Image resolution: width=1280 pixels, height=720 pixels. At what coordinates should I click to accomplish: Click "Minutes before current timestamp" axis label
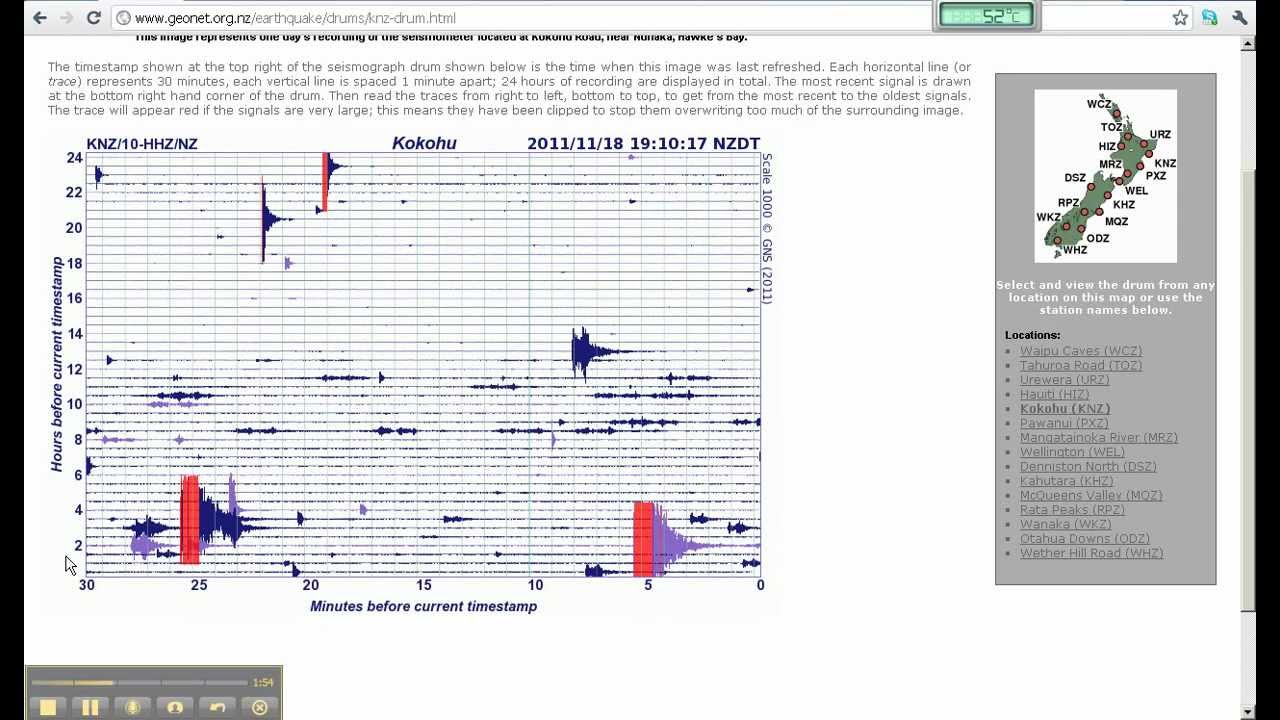[x=423, y=606]
